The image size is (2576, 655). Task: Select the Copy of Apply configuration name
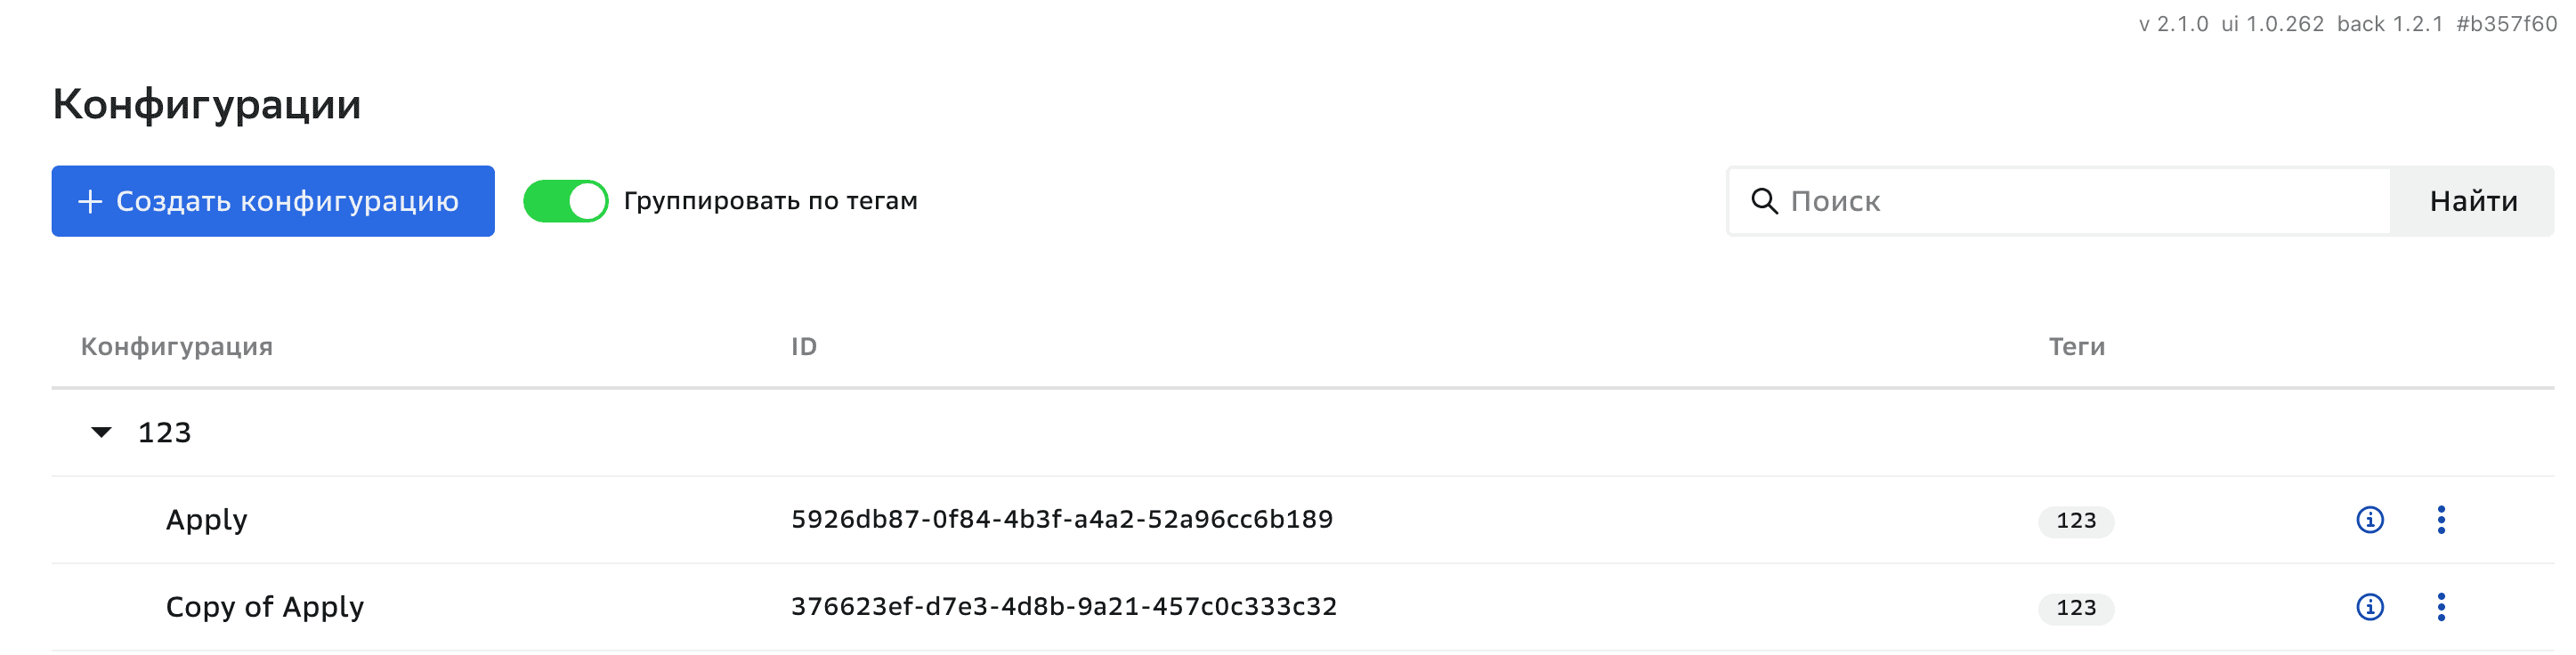[x=264, y=607]
